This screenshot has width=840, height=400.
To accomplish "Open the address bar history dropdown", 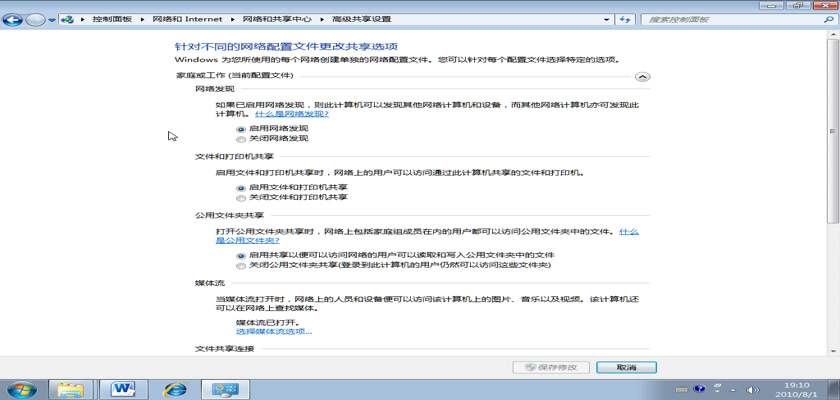I will (606, 19).
